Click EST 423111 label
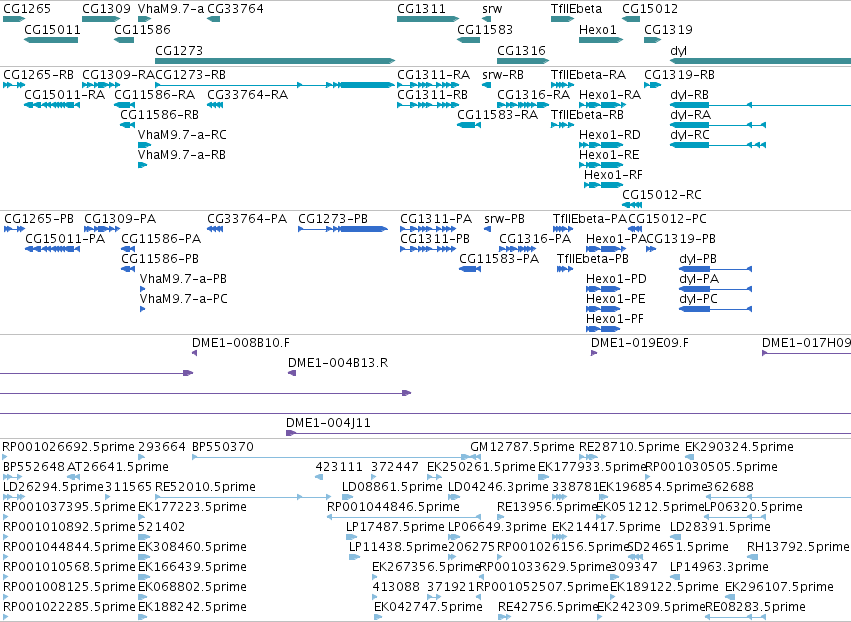Screen dimensions: 851x622 click(x=339, y=466)
